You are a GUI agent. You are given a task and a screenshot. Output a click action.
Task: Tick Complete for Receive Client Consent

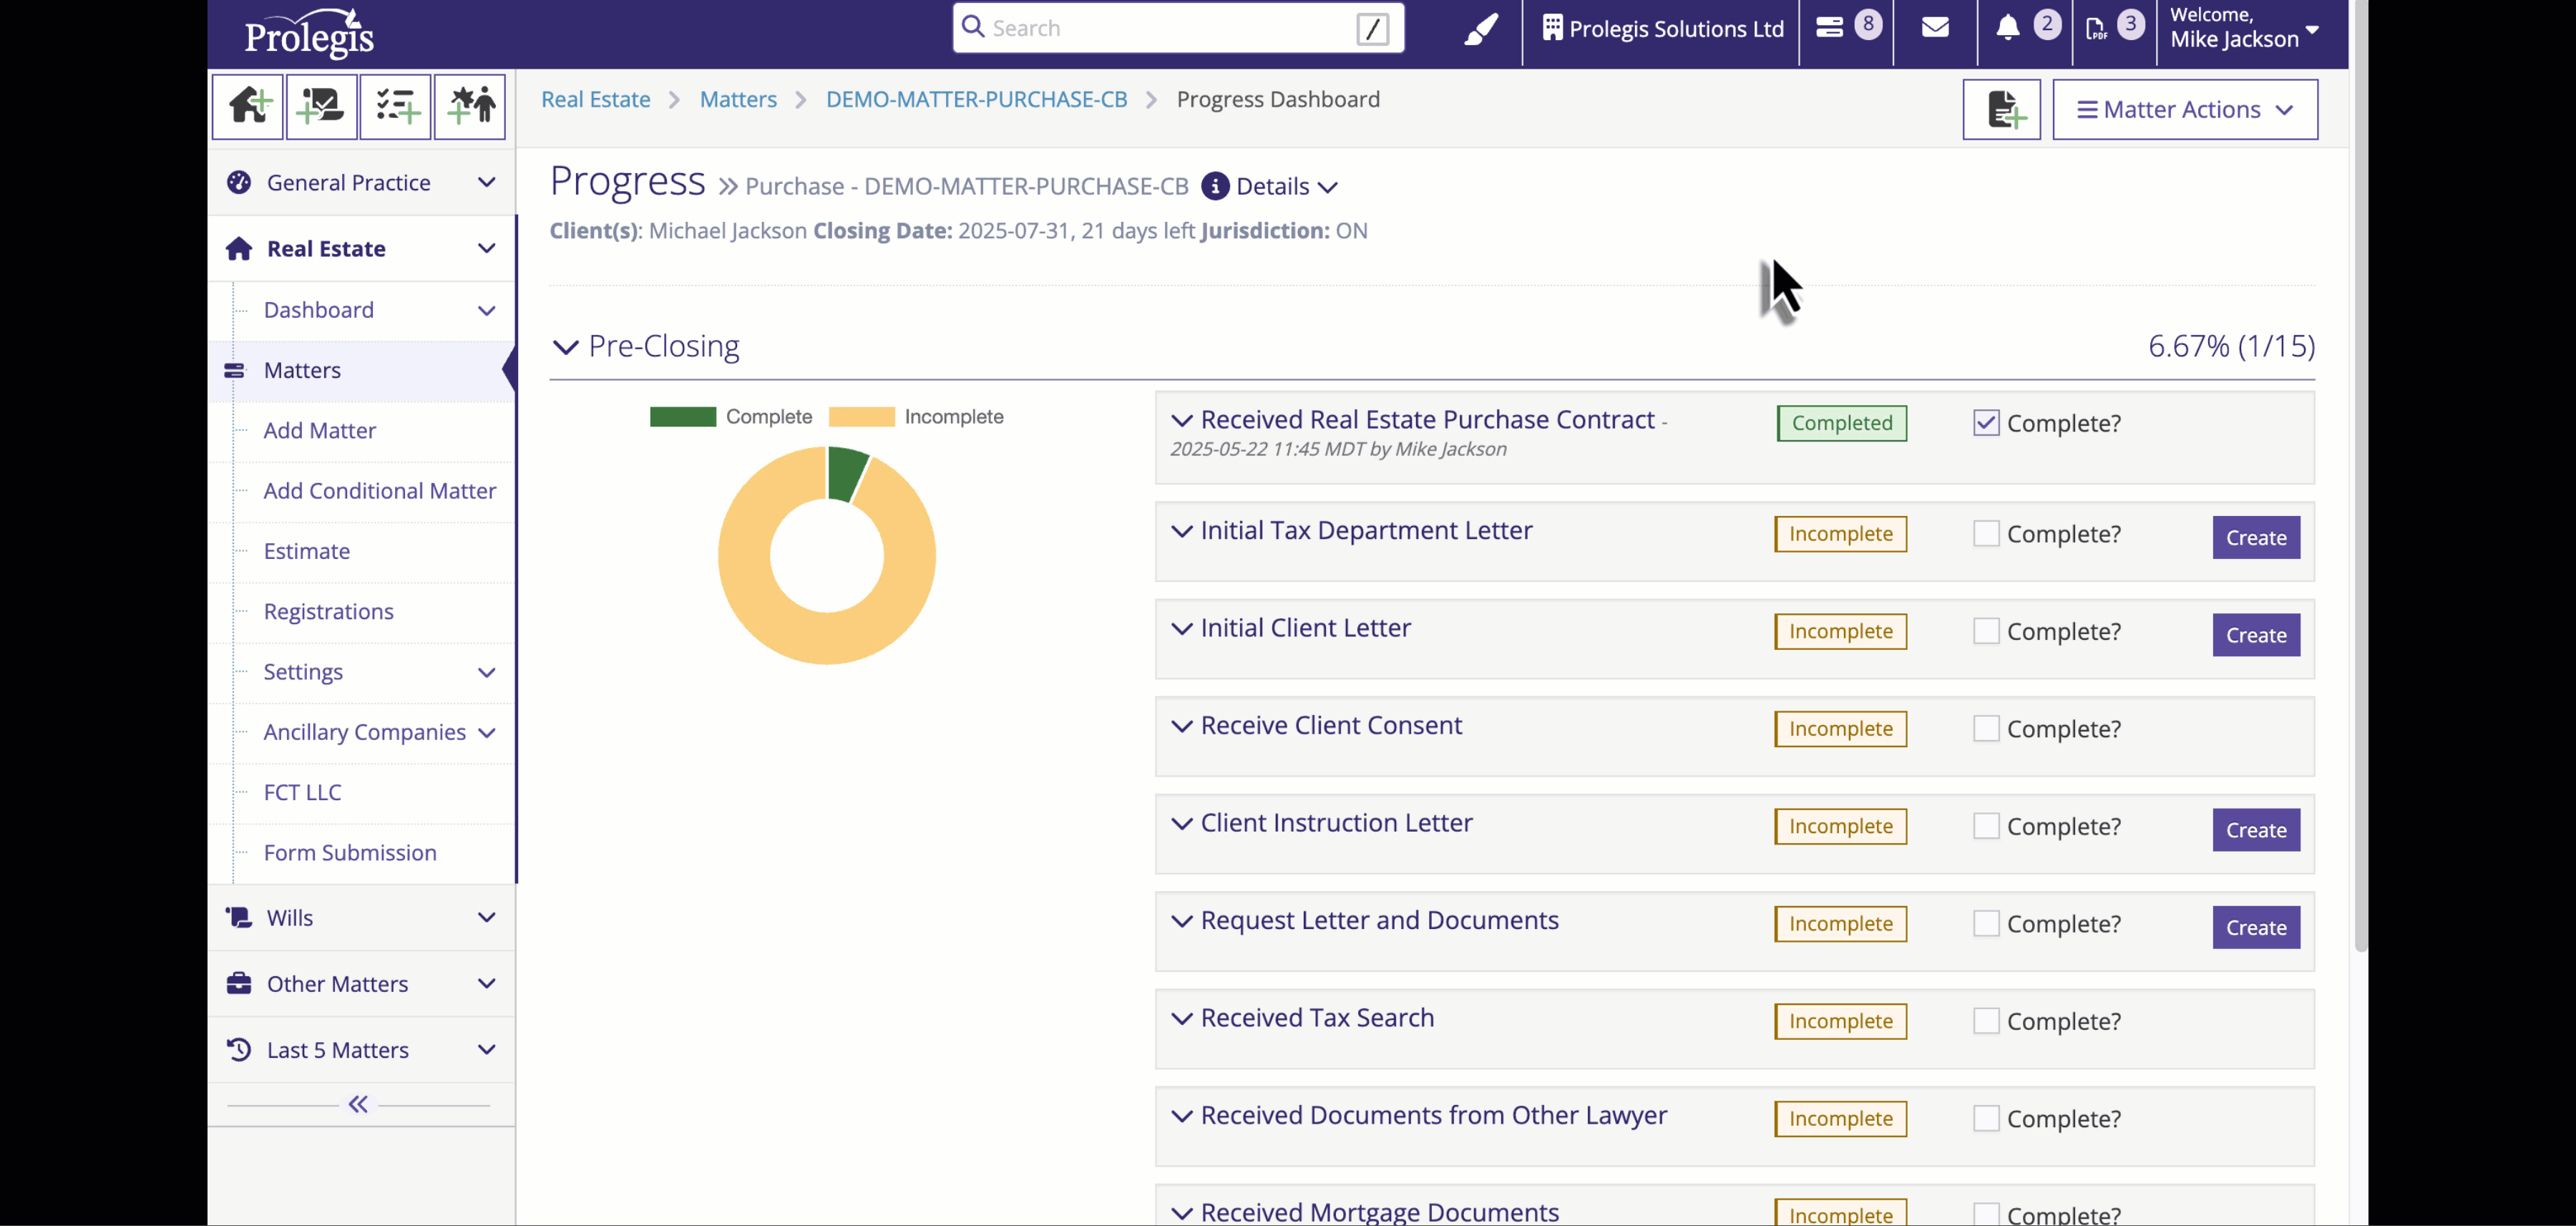[1986, 729]
